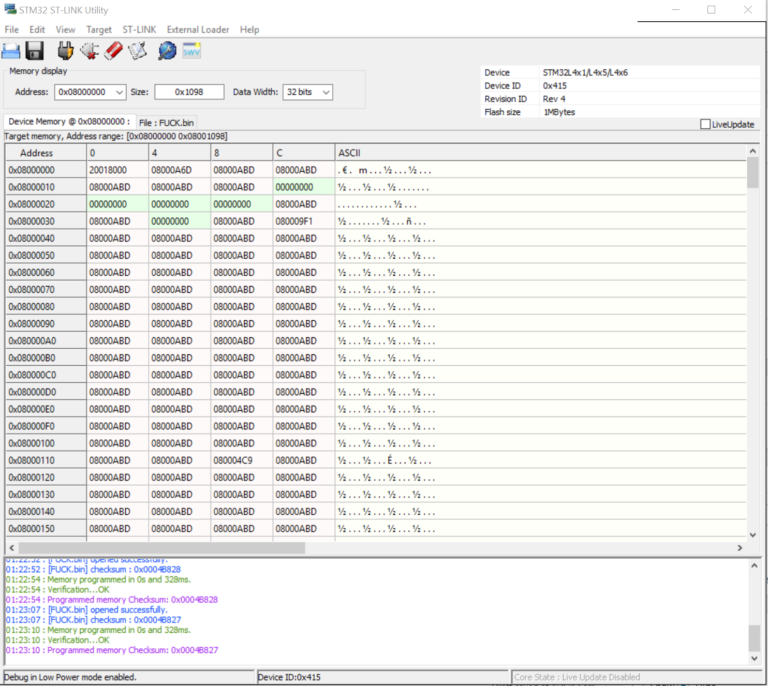
Task: Select cell 08000A6D in first row
Action: point(180,170)
